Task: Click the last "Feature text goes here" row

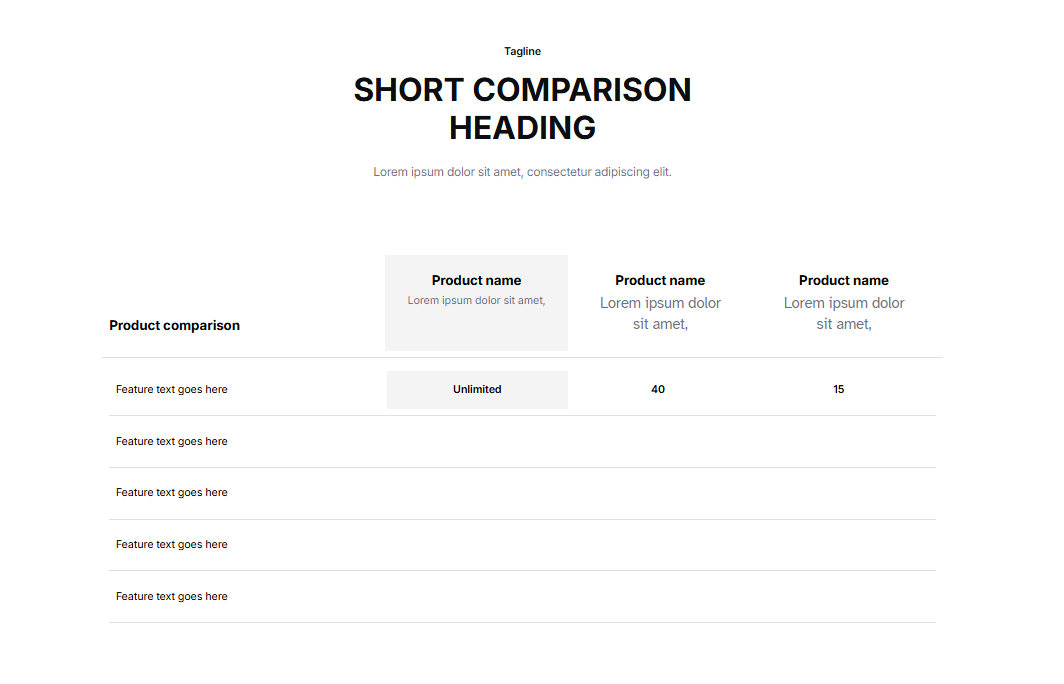Action: pos(172,597)
